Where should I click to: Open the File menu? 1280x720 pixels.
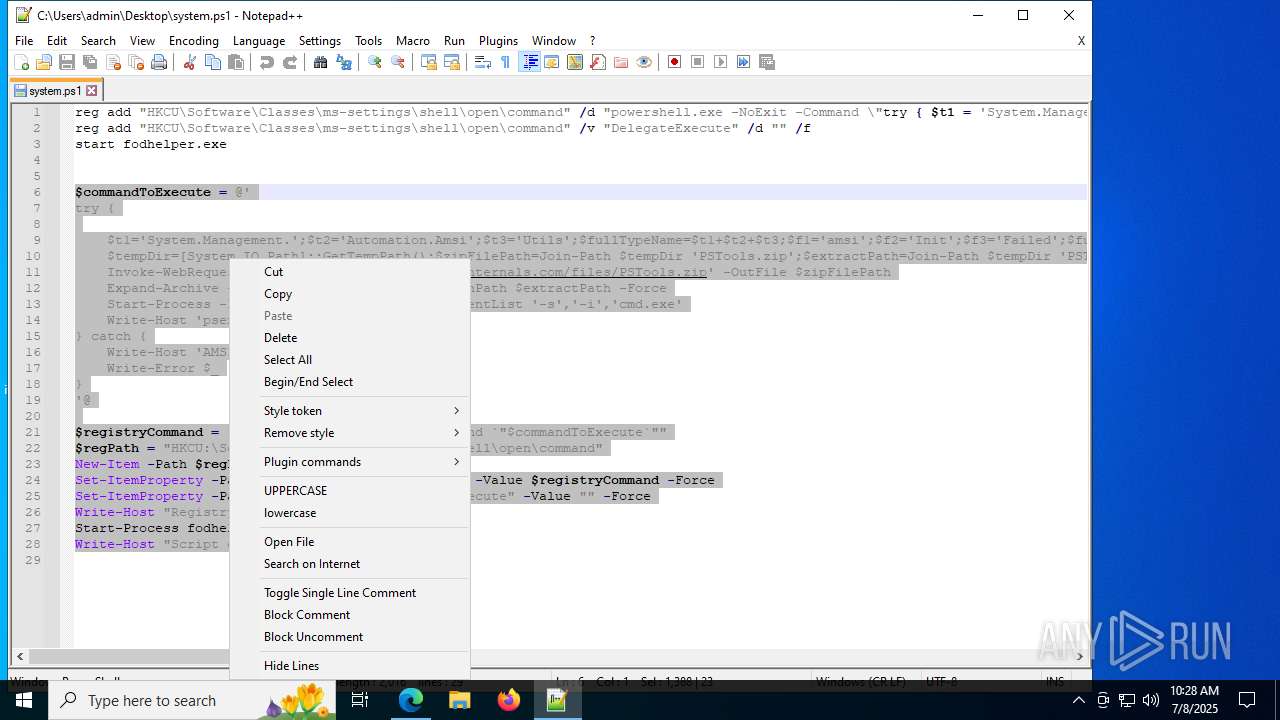point(24,41)
